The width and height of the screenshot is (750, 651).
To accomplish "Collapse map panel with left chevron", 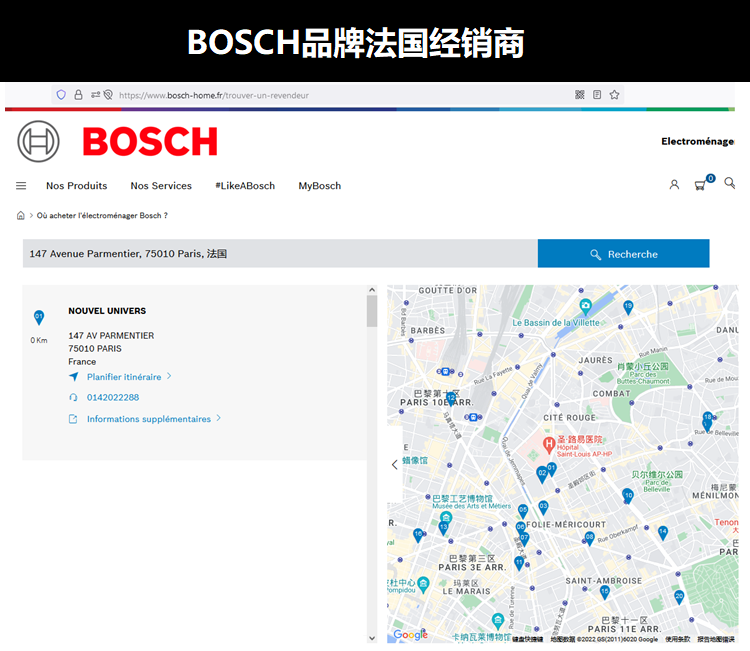I will coord(395,464).
